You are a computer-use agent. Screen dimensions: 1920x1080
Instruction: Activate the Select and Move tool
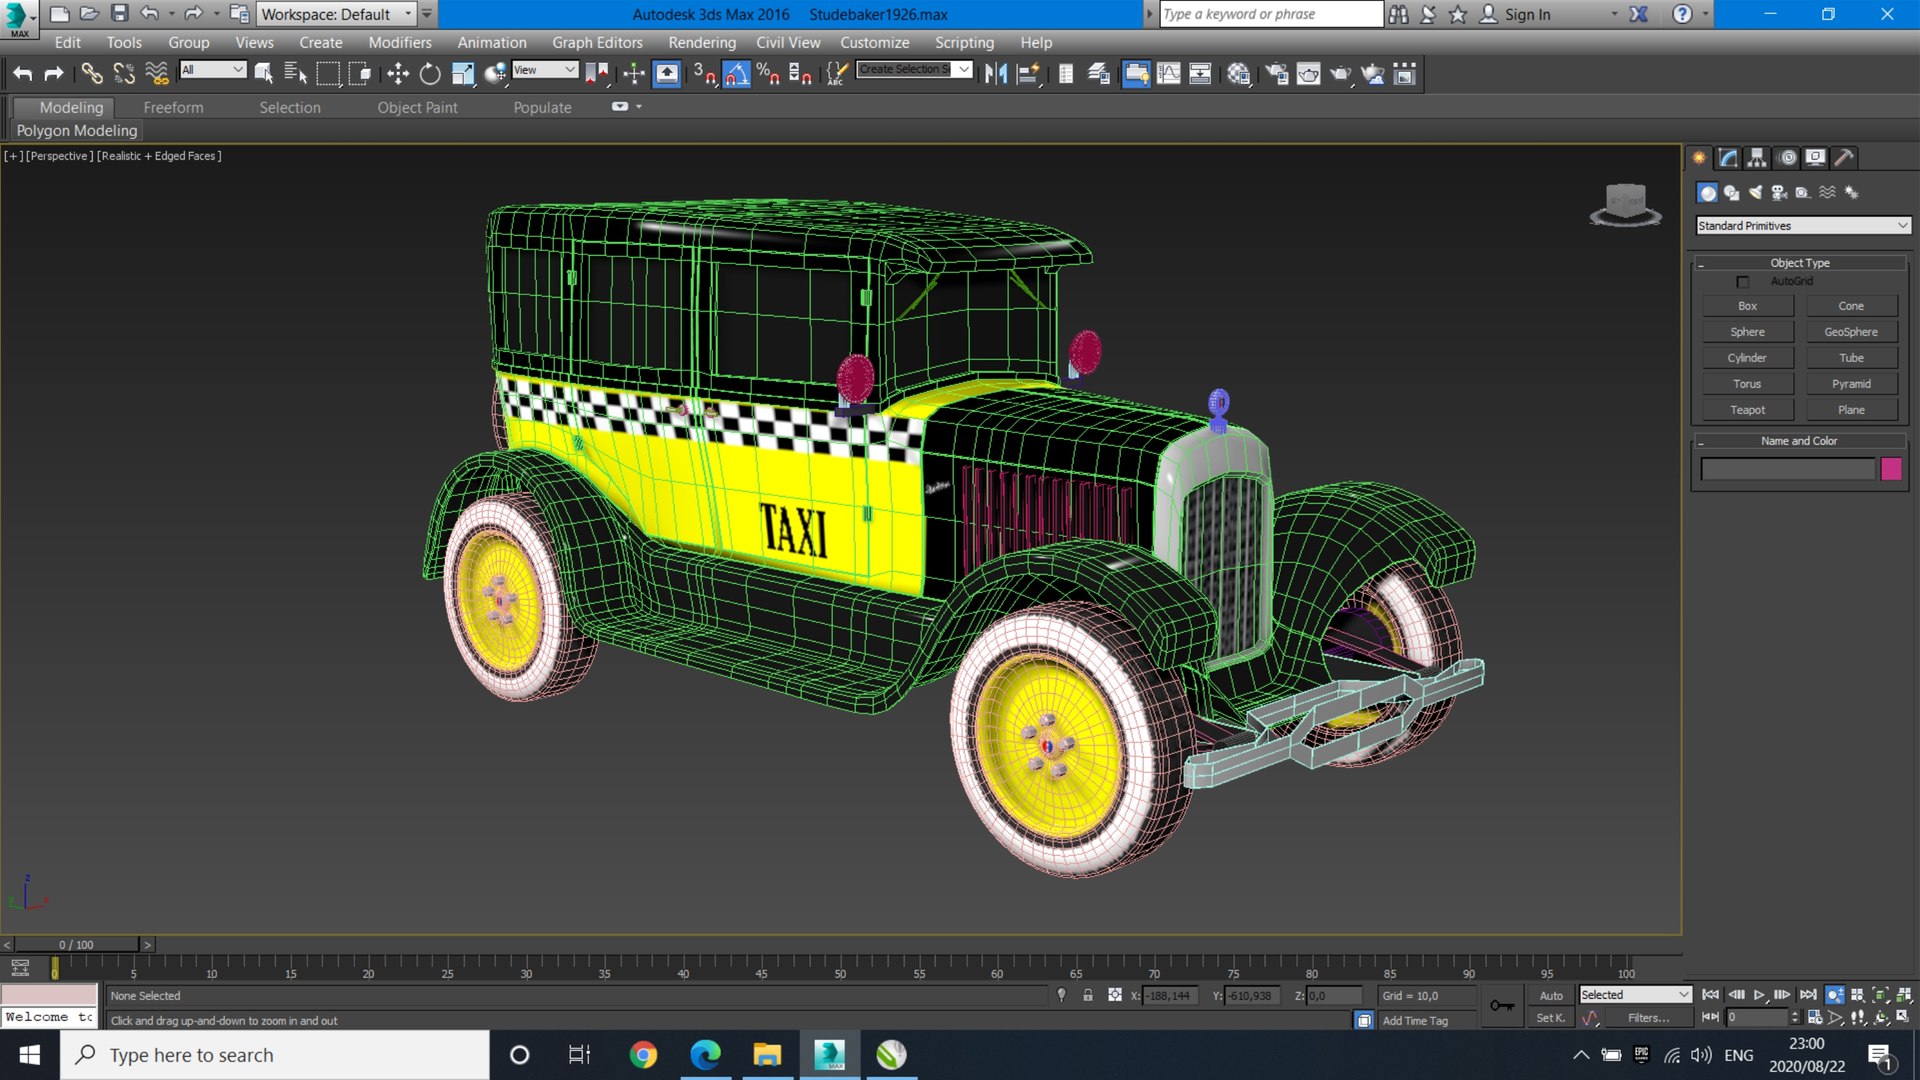point(397,73)
